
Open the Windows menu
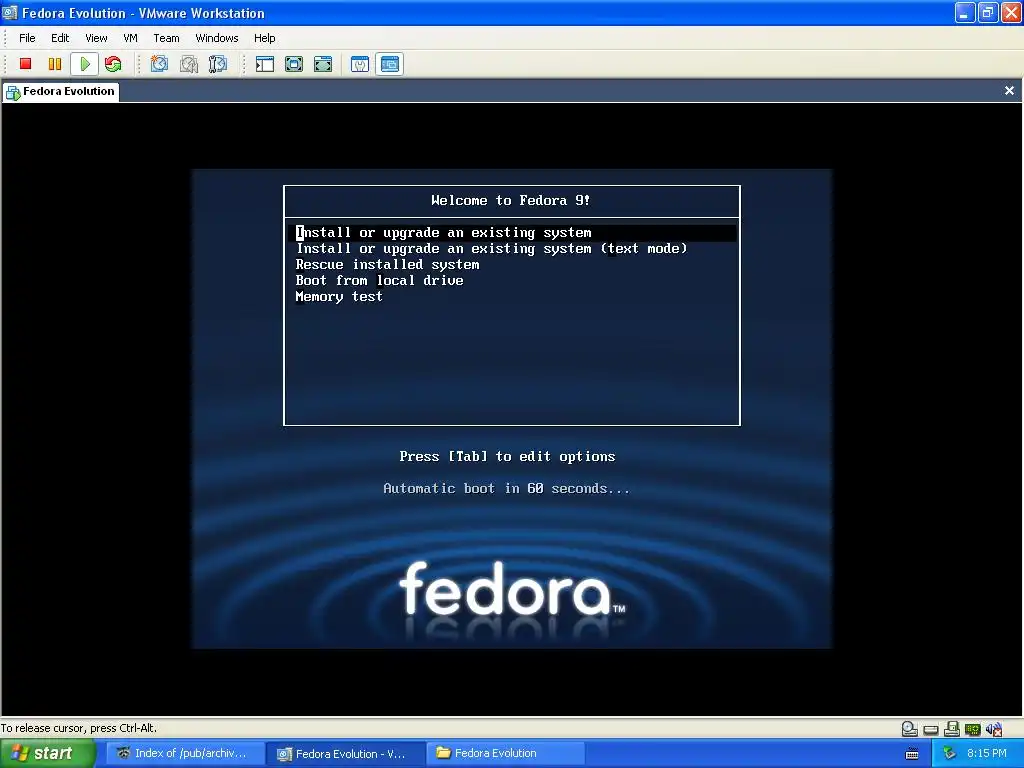tap(217, 38)
